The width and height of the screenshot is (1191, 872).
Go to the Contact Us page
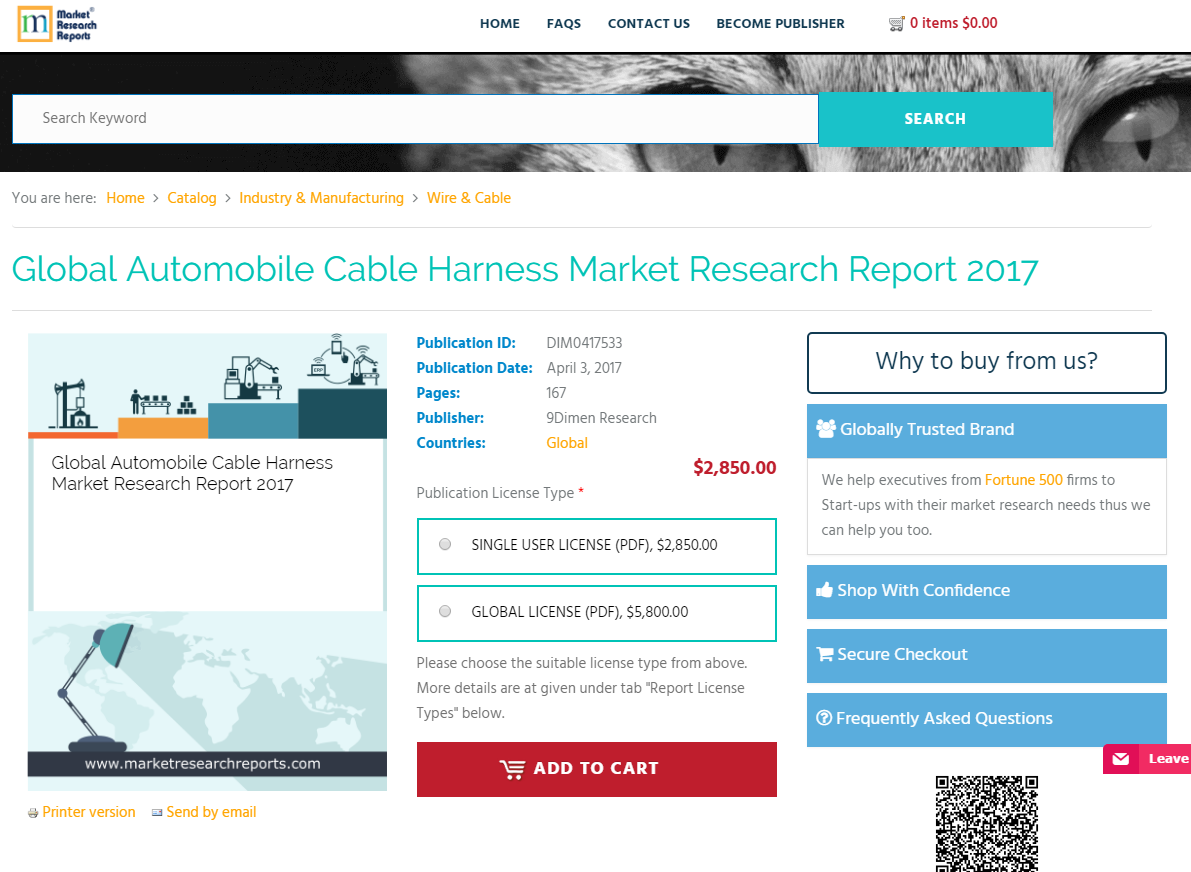pyautogui.click(x=648, y=23)
